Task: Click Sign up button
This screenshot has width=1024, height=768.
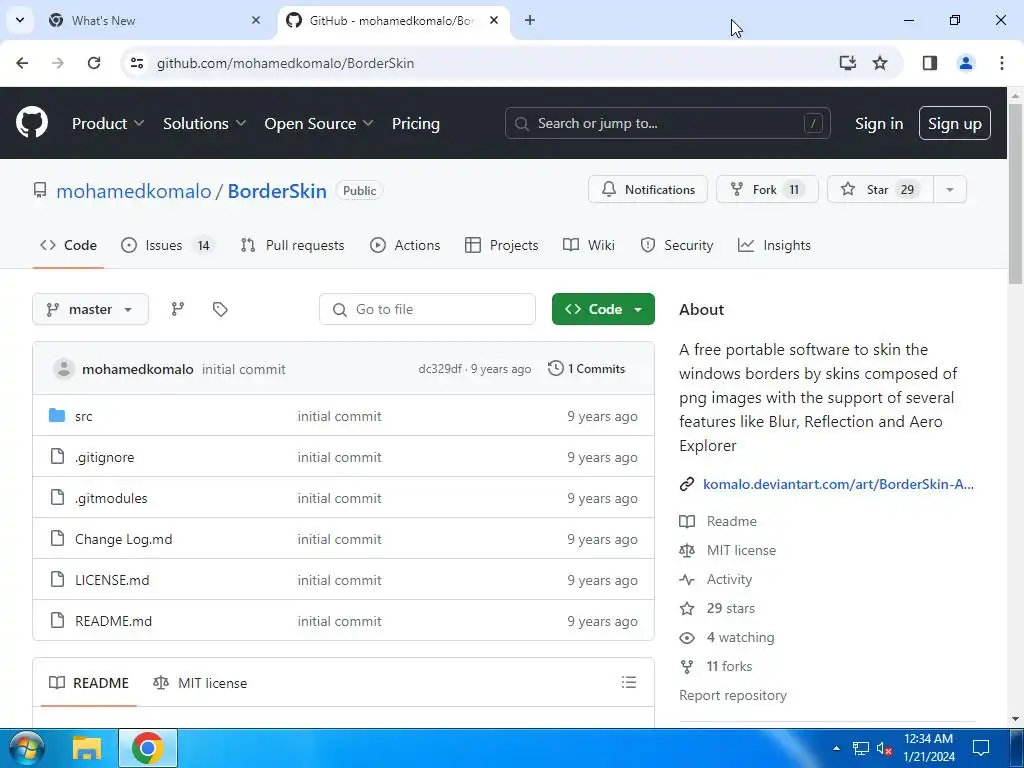Action: [955, 123]
